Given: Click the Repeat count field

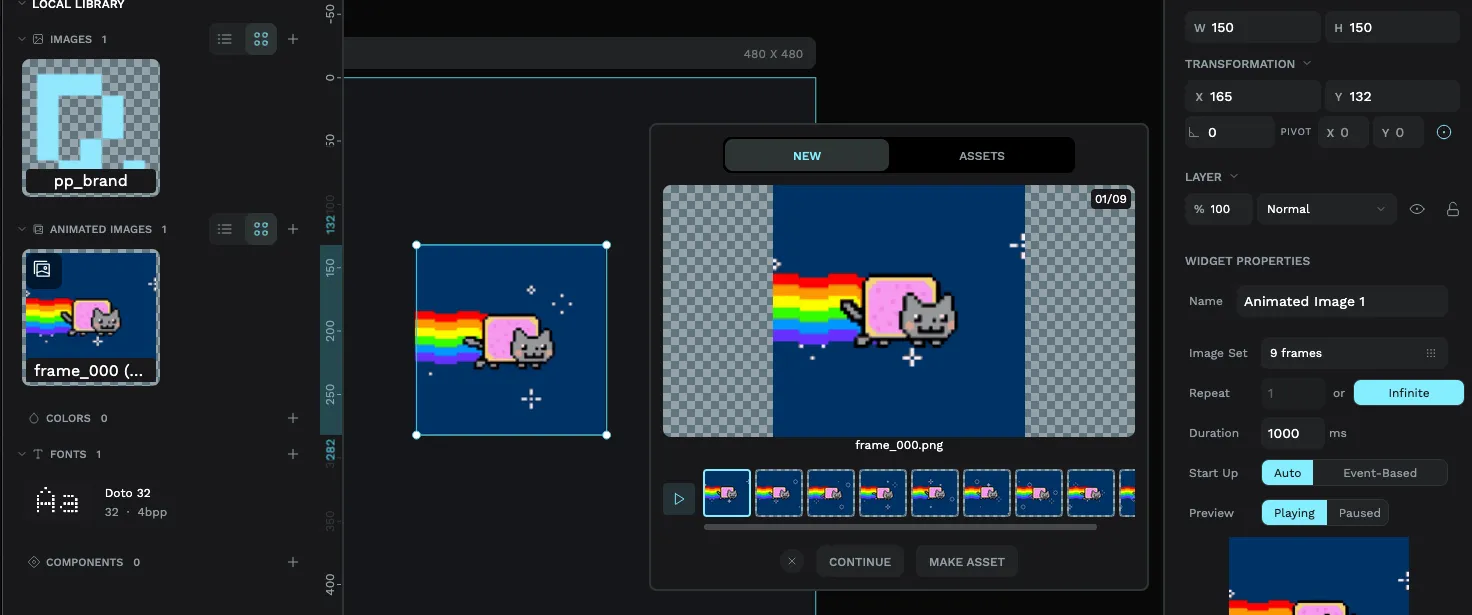Looking at the screenshot, I should pos(1293,393).
